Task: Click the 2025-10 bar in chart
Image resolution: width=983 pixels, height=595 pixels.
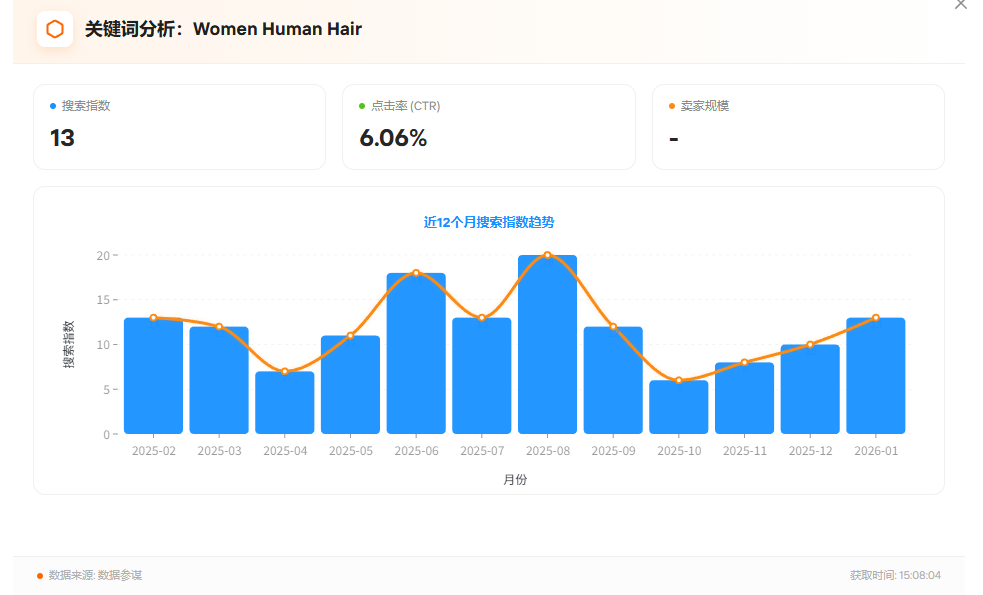Action: click(x=679, y=407)
